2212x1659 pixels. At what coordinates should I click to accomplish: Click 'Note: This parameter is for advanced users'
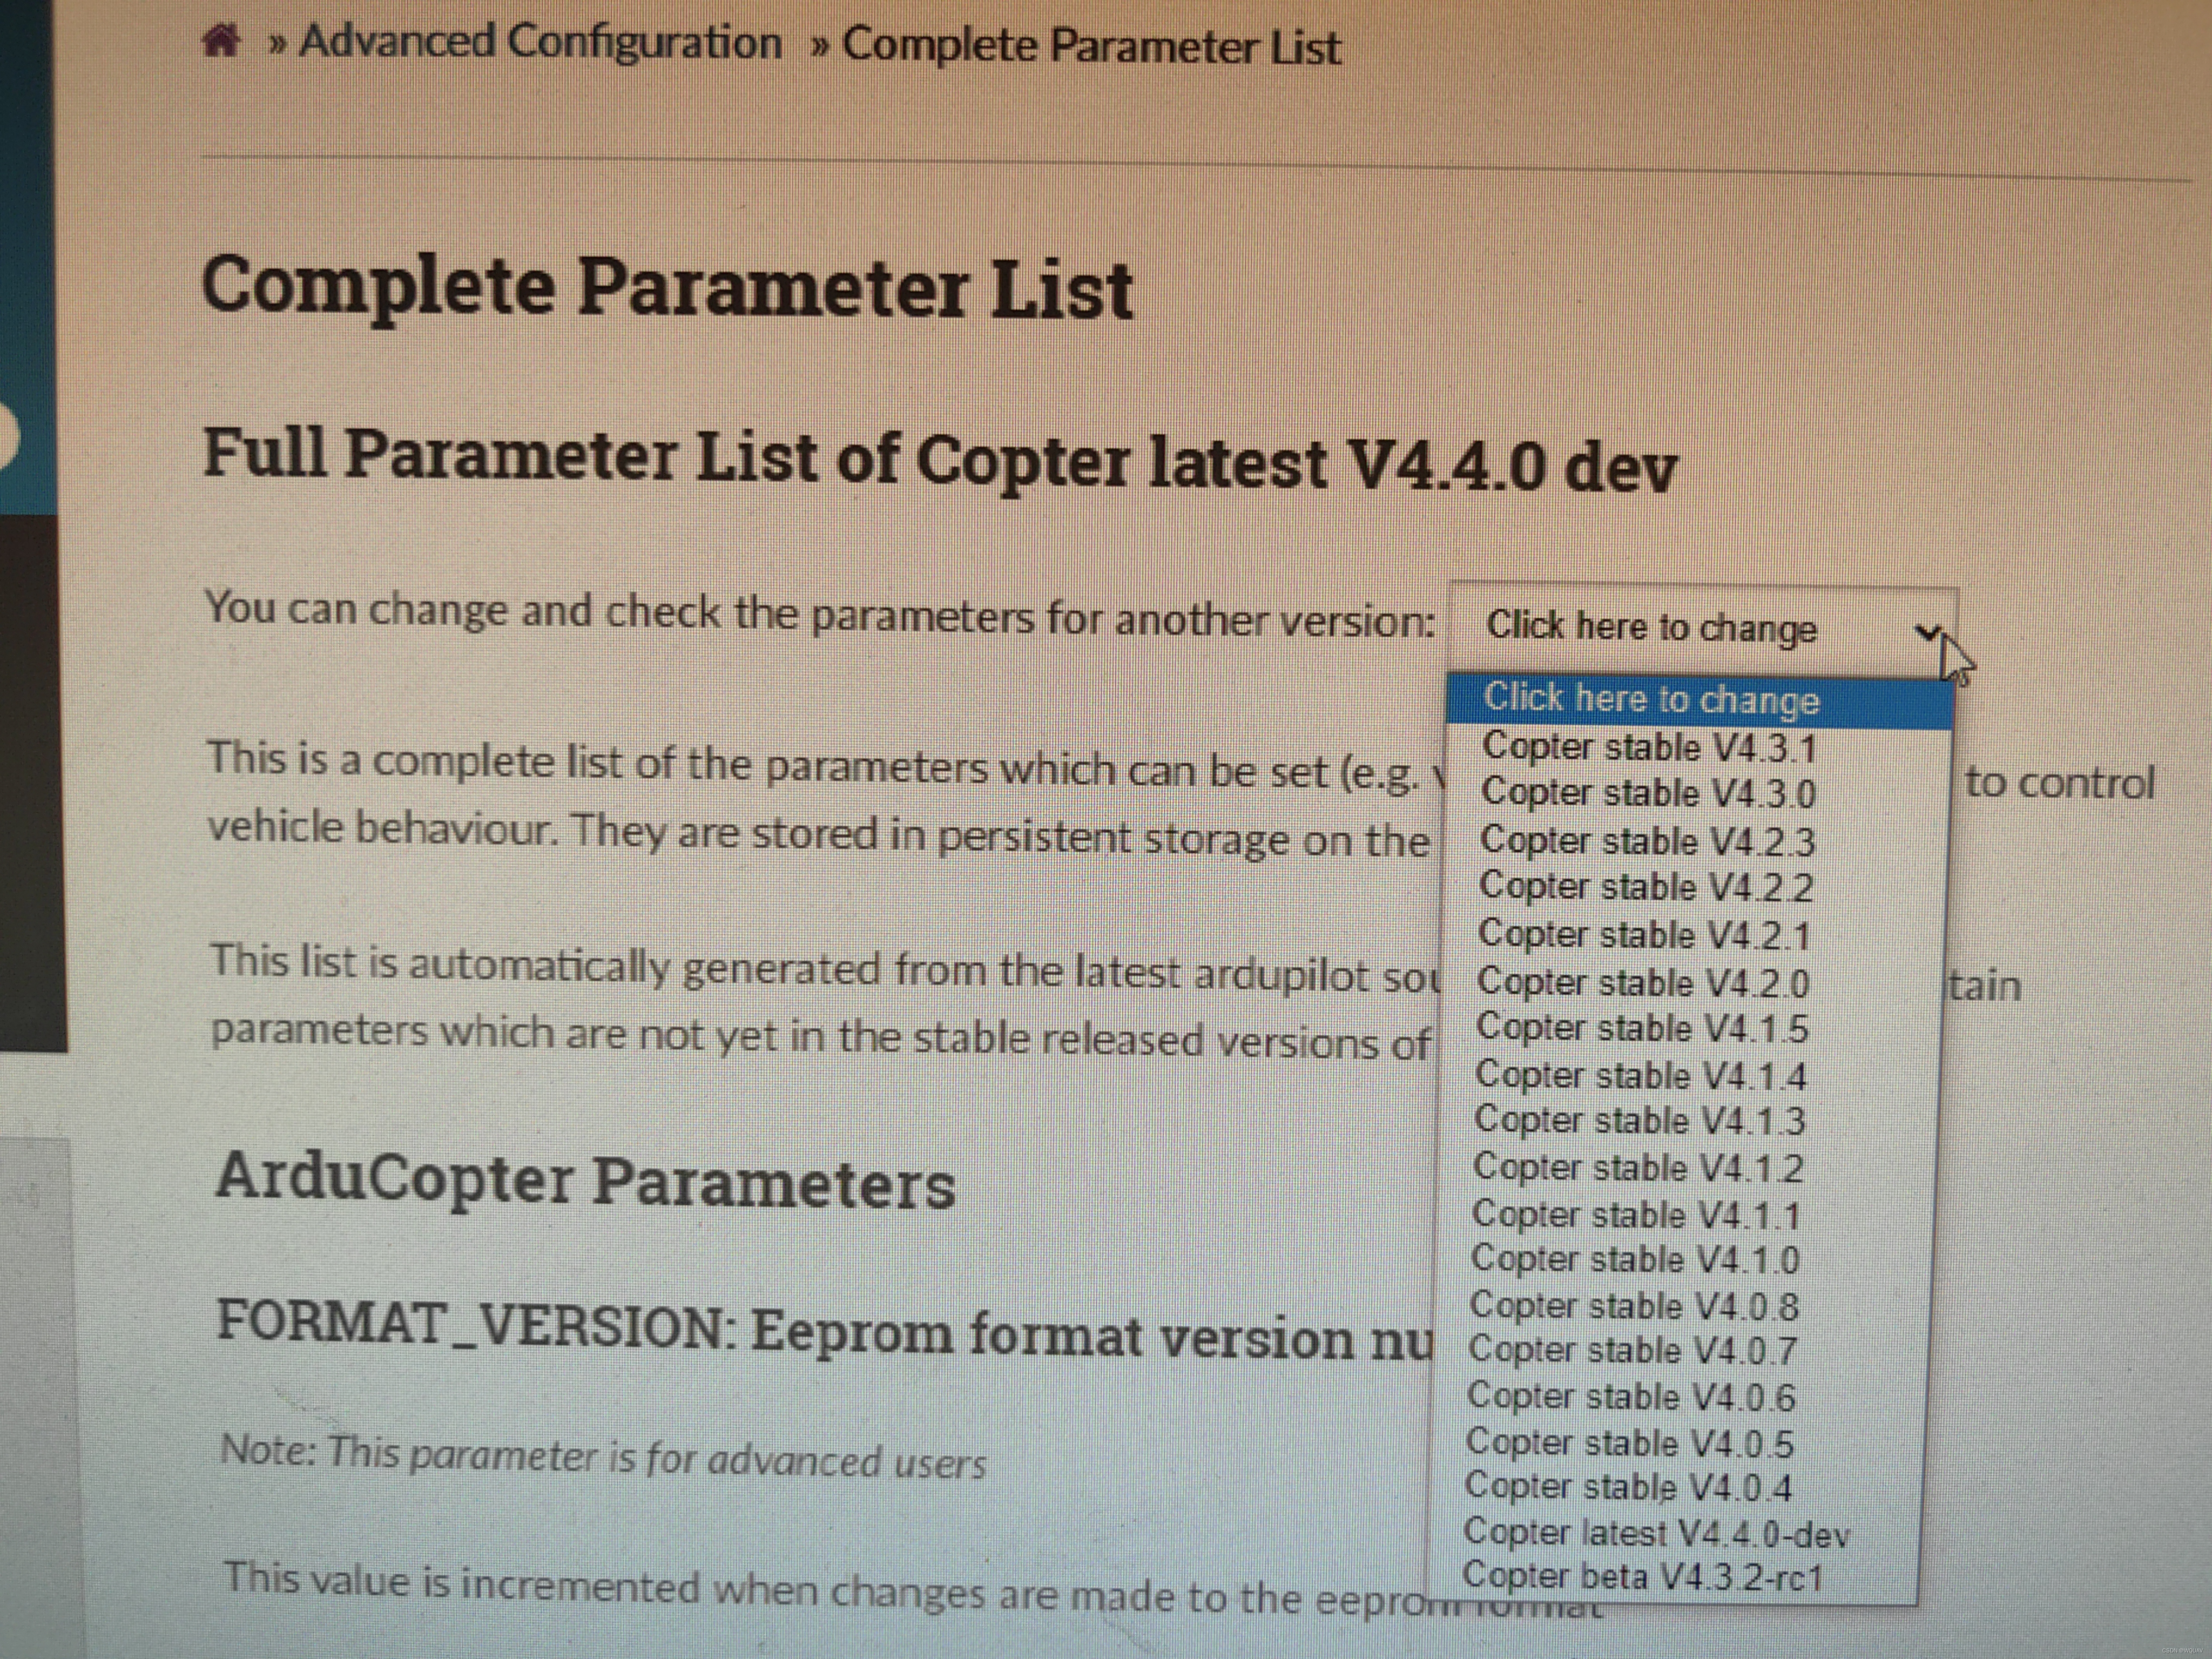(603, 1456)
